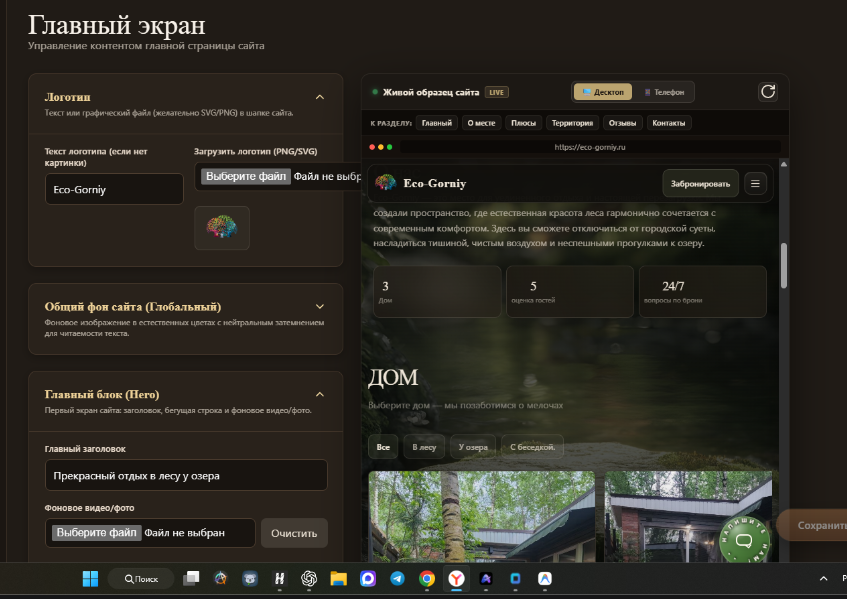Choose a logo file to upload

pos(246,176)
